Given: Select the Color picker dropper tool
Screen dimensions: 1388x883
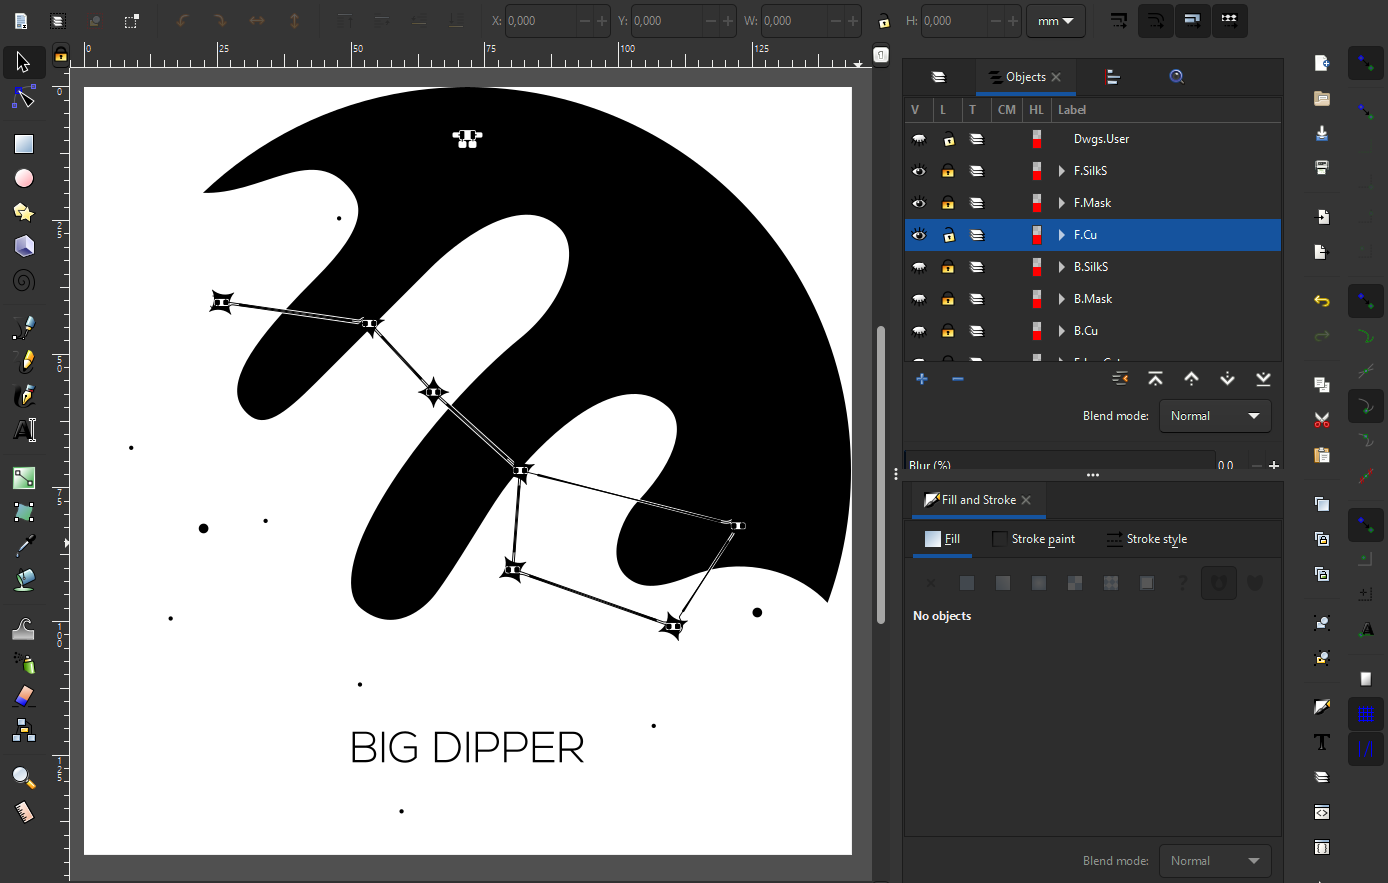Looking at the screenshot, I should [x=24, y=545].
